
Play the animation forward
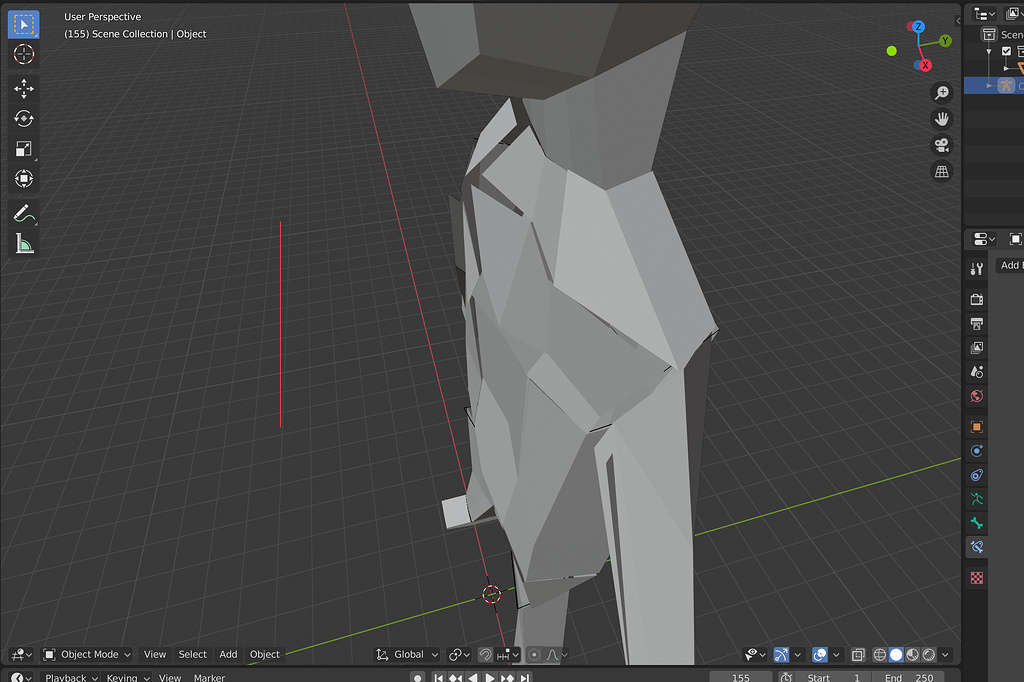490,677
